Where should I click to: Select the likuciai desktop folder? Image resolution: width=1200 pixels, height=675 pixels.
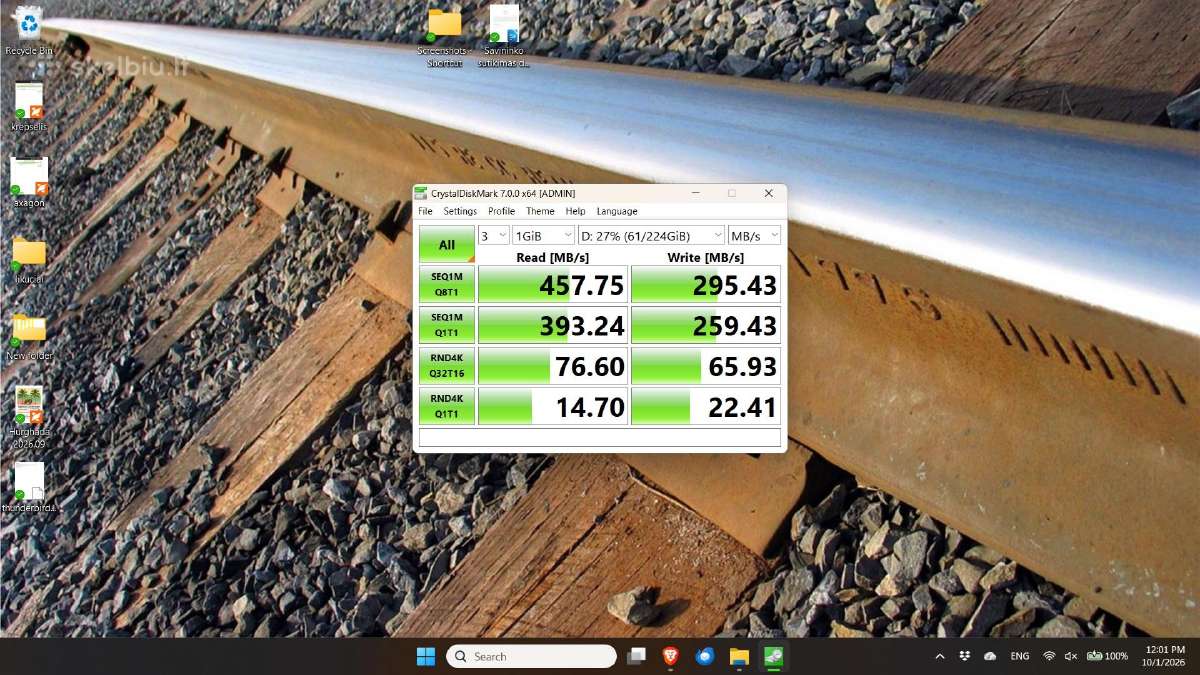click(x=29, y=259)
